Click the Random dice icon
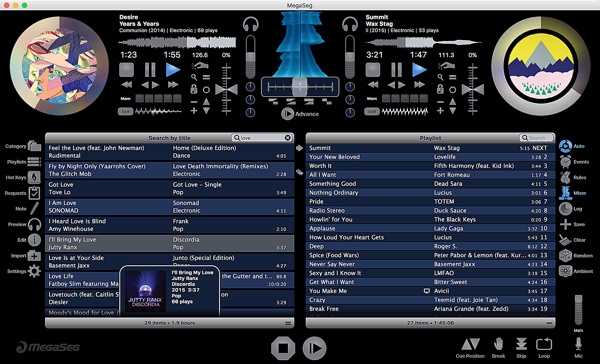Image resolution: width=600 pixels, height=364 pixels. tap(565, 256)
